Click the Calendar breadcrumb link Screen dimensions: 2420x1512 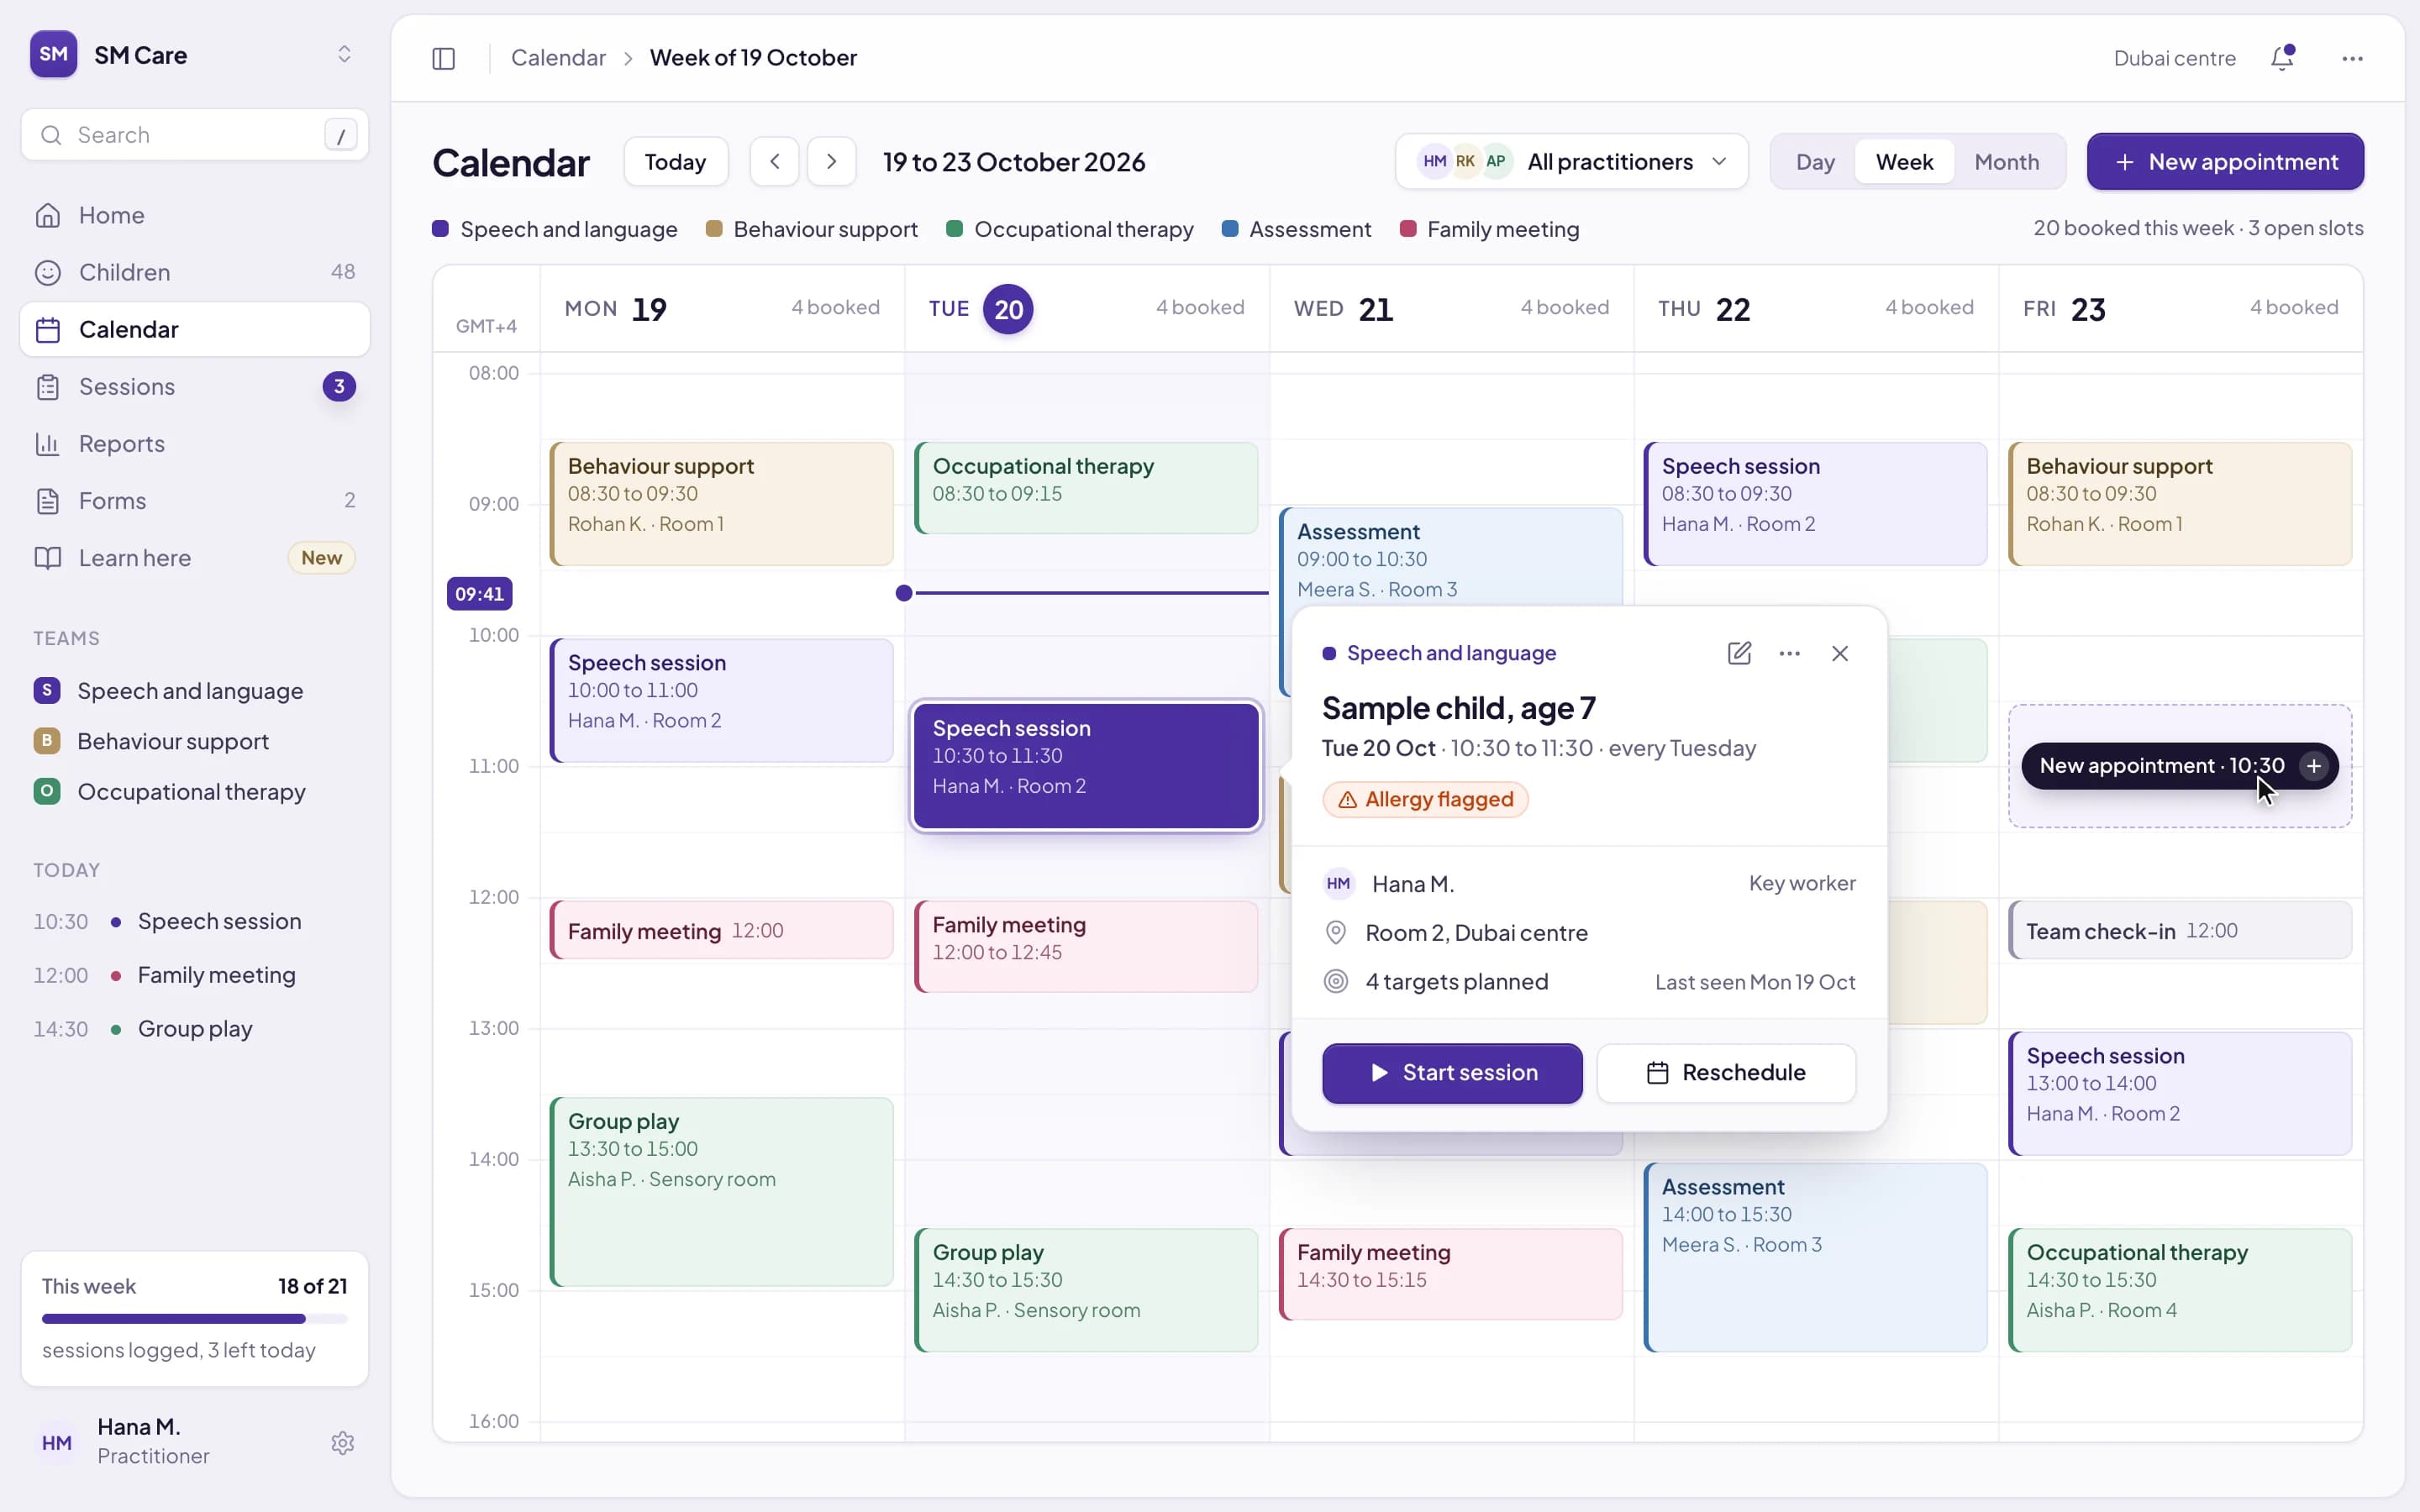558,58
